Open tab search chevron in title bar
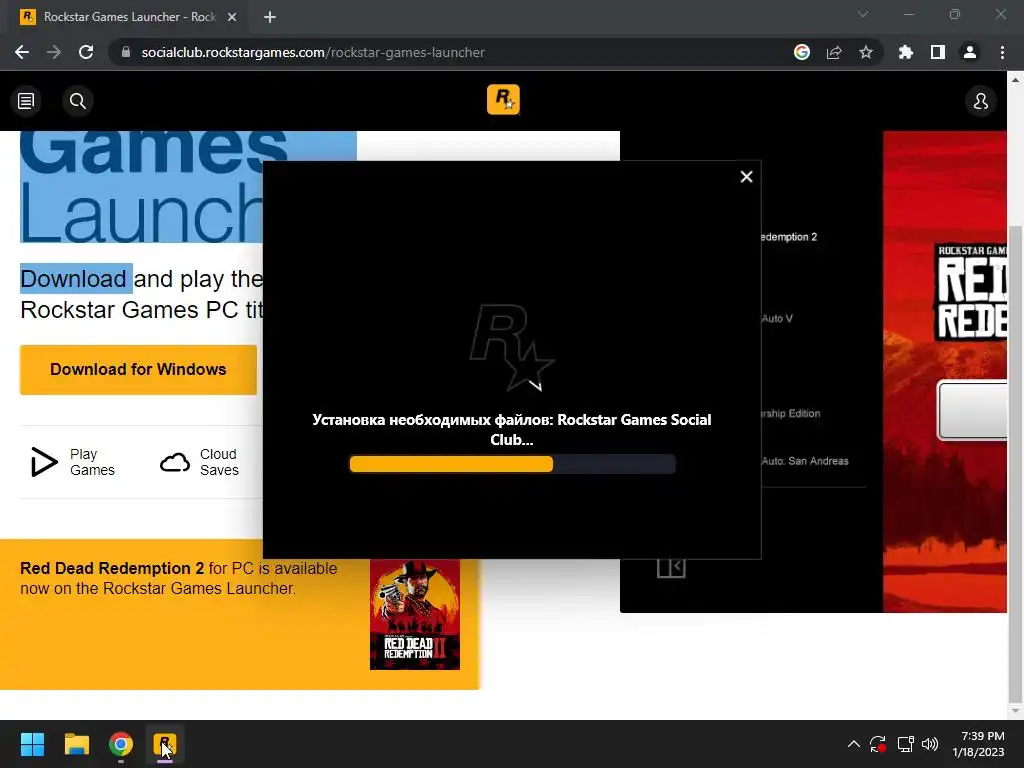Image resolution: width=1024 pixels, height=768 pixels. coord(863,14)
